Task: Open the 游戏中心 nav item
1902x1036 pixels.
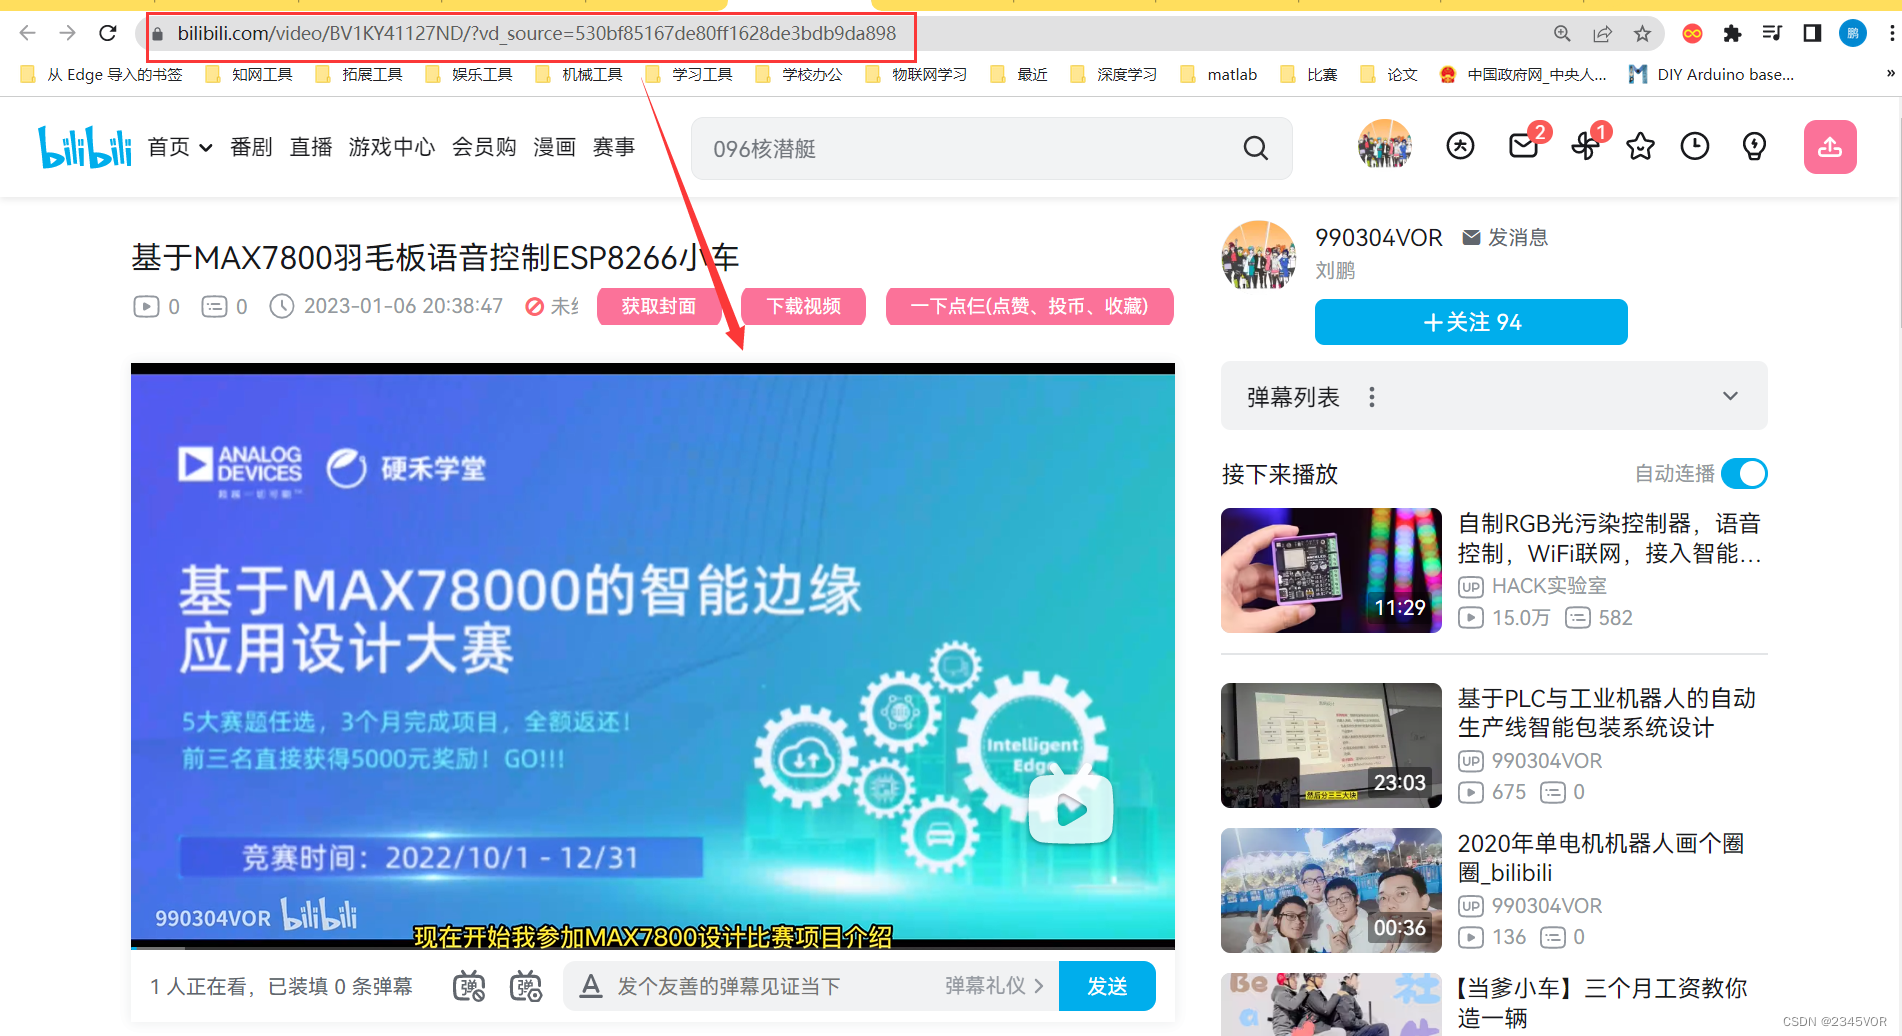Action: click(392, 147)
